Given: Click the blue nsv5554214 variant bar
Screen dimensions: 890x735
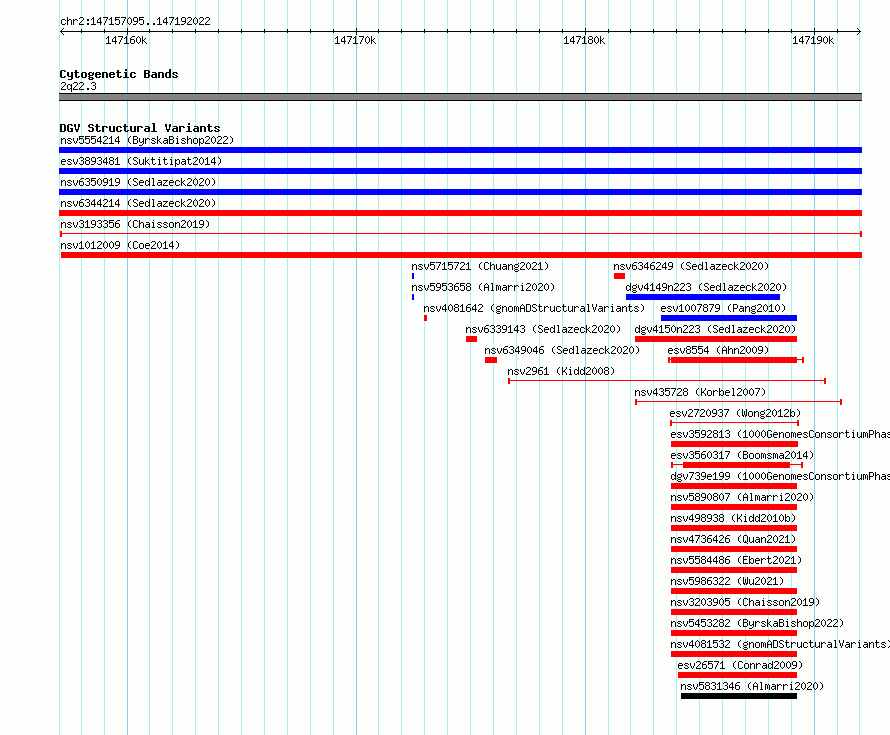Looking at the screenshot, I should (460, 150).
